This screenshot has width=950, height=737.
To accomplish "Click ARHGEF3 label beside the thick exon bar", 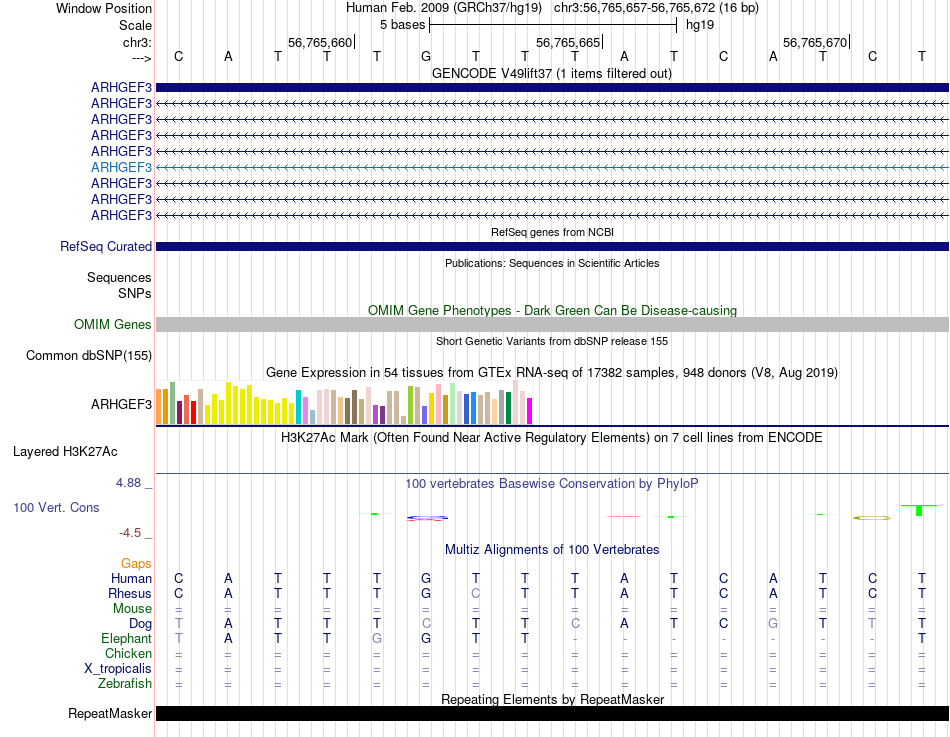I will click(121, 87).
